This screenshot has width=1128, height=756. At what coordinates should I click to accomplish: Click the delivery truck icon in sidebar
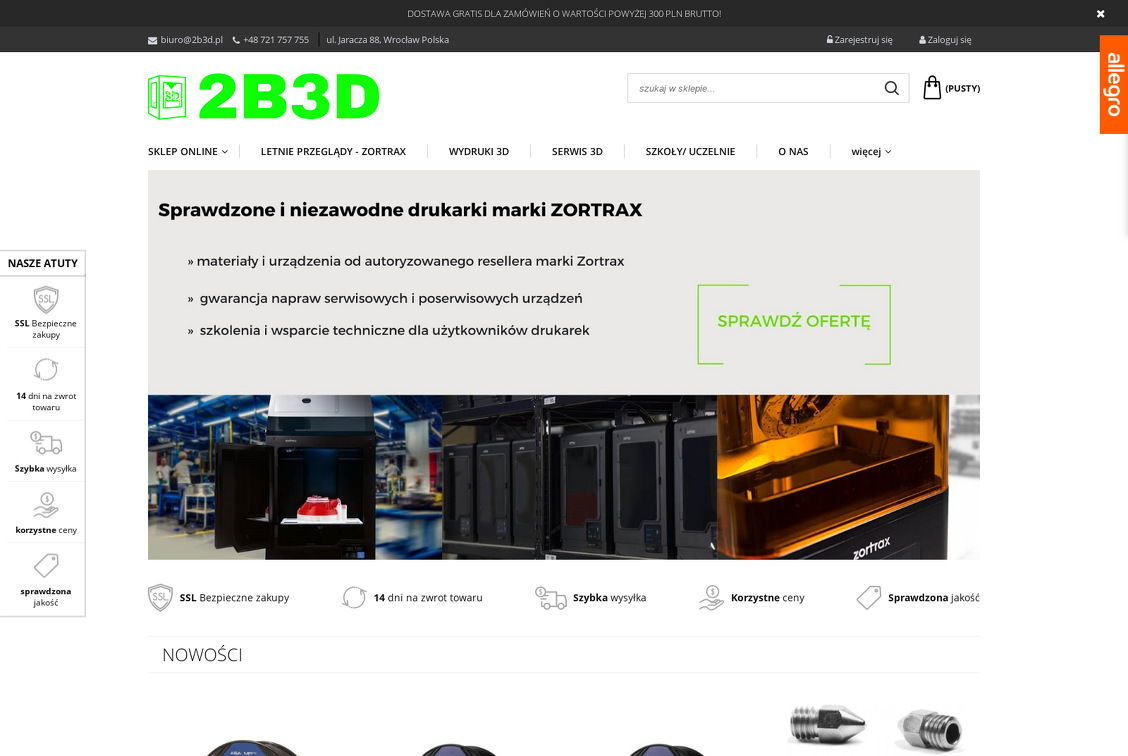click(46, 442)
